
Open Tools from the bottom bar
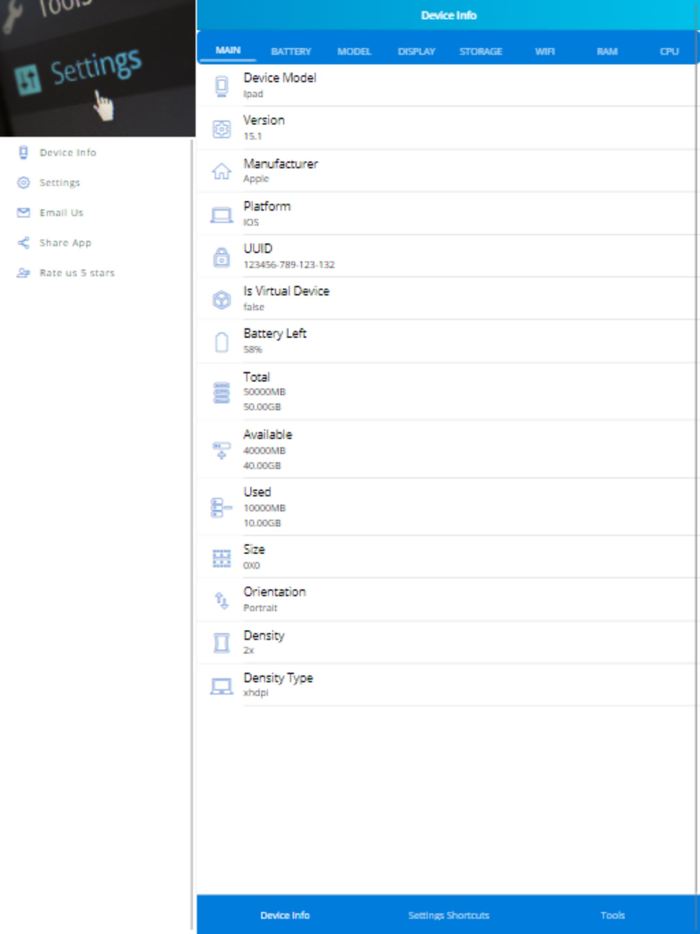click(x=612, y=914)
